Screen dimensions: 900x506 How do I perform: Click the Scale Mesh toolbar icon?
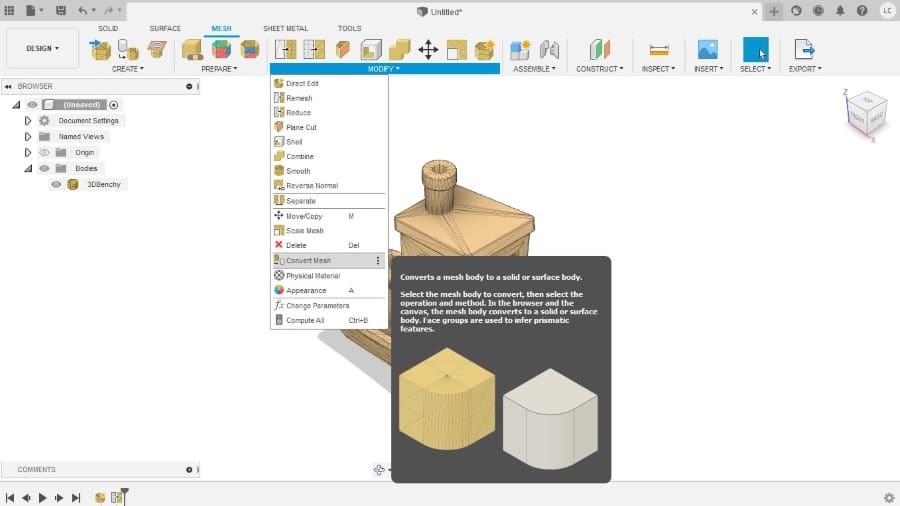[456, 49]
